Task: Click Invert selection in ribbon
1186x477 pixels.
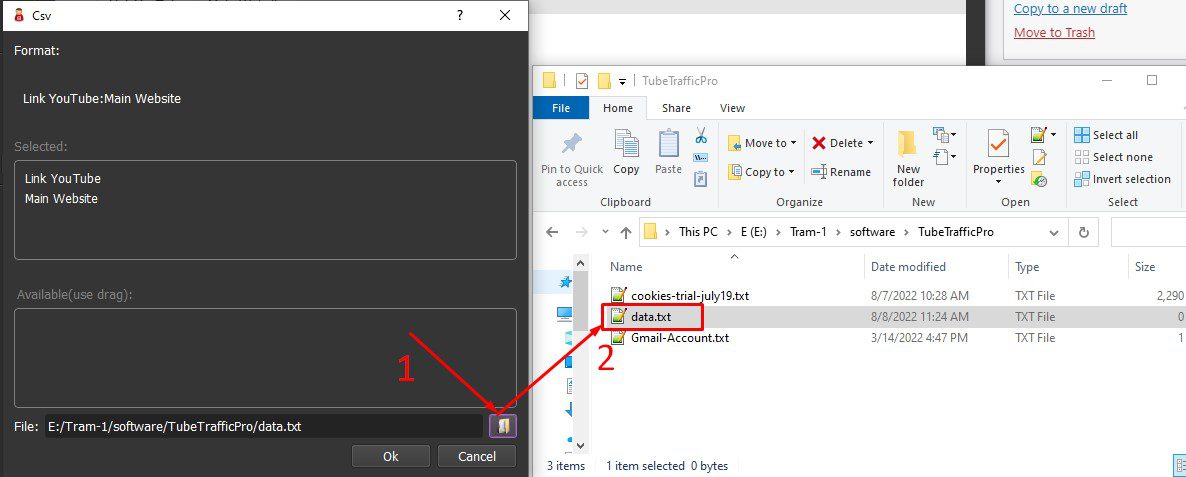Action: point(1122,179)
